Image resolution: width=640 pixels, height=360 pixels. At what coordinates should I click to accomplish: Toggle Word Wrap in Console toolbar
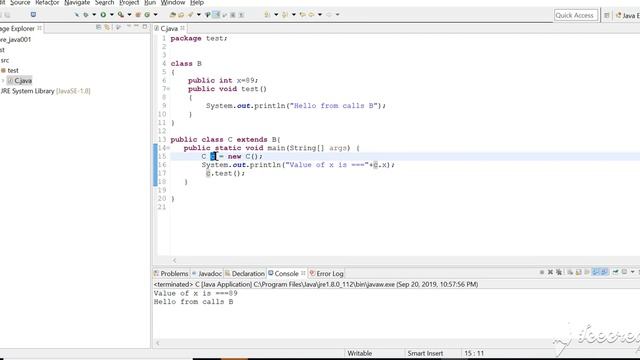(587, 272)
